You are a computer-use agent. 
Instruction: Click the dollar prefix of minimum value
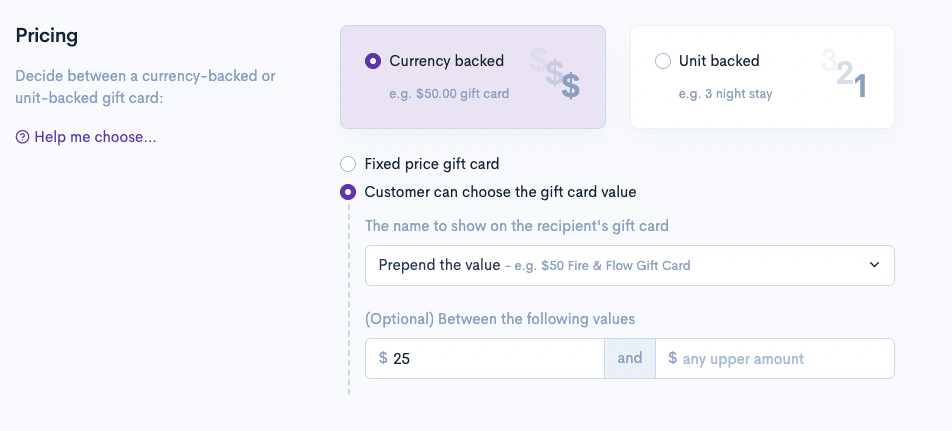click(x=383, y=358)
